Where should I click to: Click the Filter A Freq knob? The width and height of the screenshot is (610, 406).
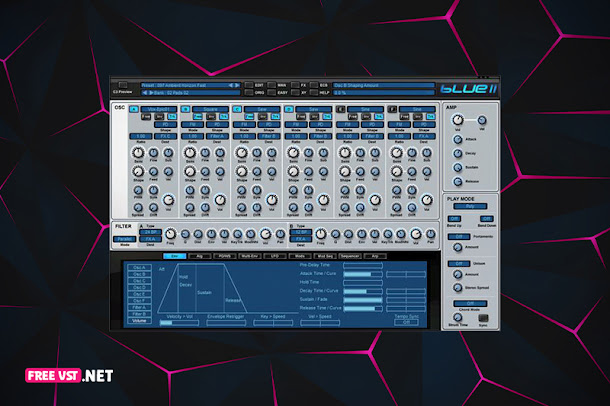(170, 234)
